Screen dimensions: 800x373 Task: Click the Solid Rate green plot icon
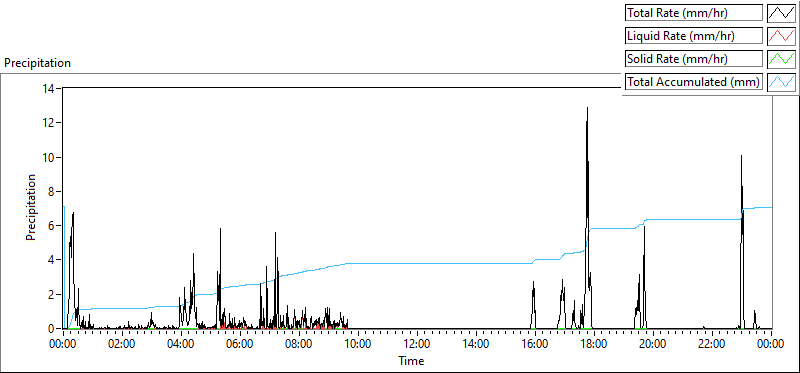(x=781, y=59)
